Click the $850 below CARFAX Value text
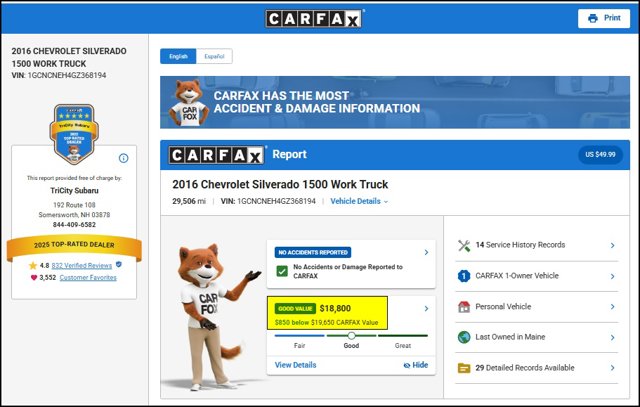The height and width of the screenshot is (407, 640). [x=327, y=322]
